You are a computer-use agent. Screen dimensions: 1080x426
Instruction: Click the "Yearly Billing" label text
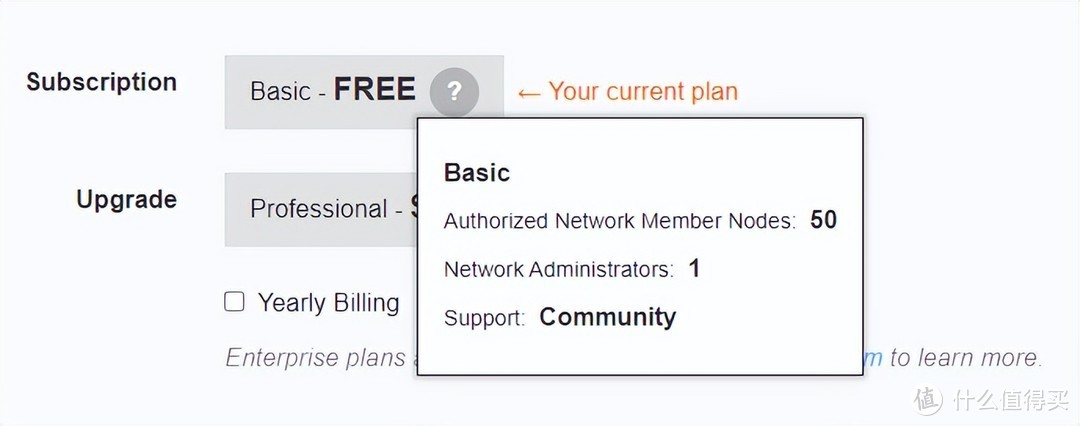tap(328, 303)
